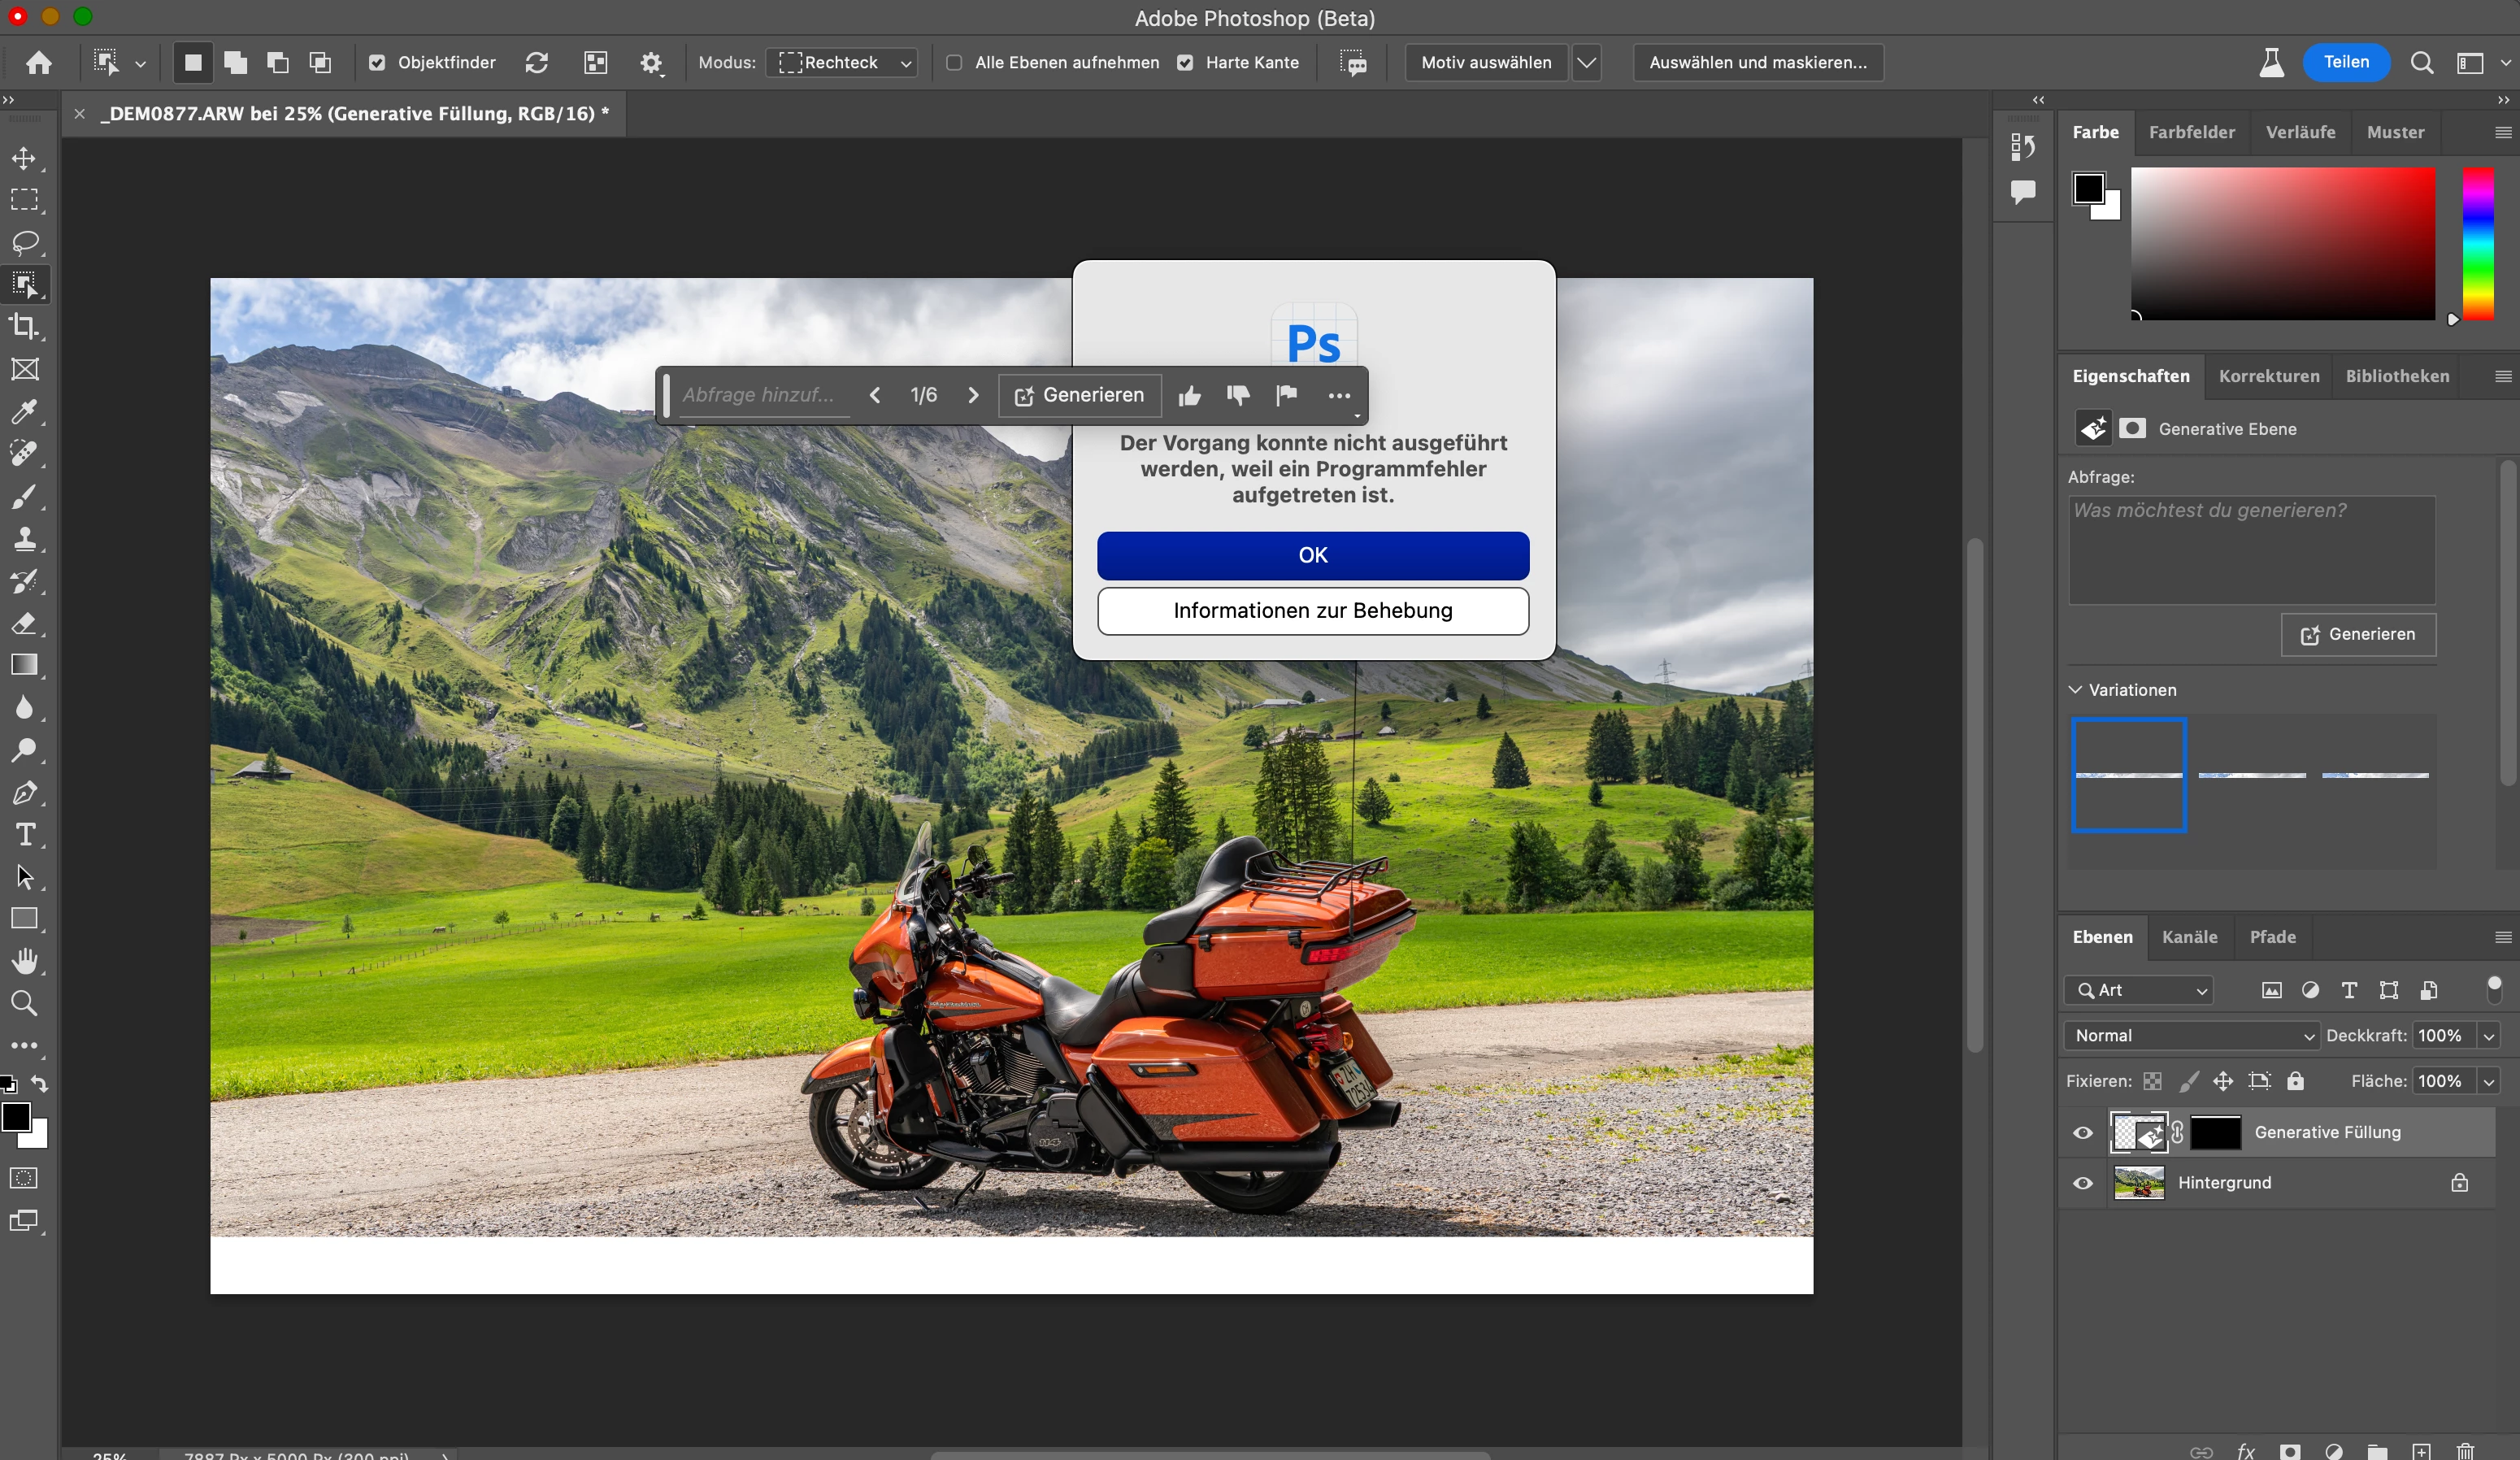Switch to the Kanäle tab
This screenshot has height=1460, width=2520.
click(2189, 937)
